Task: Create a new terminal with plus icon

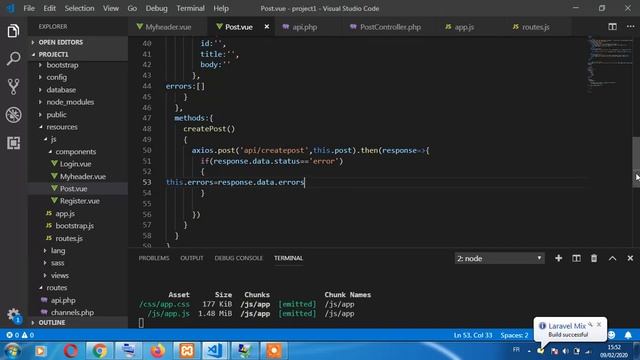Action: click(558, 258)
